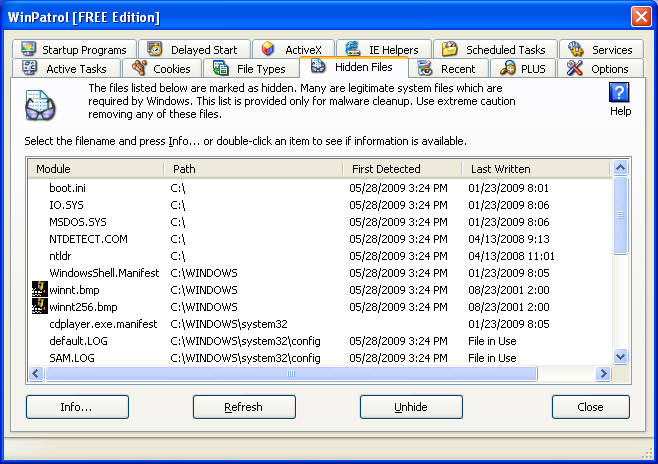The image size is (658, 464).
Task: Sort by the Last Written column header
Action: pyautogui.click(x=534, y=169)
